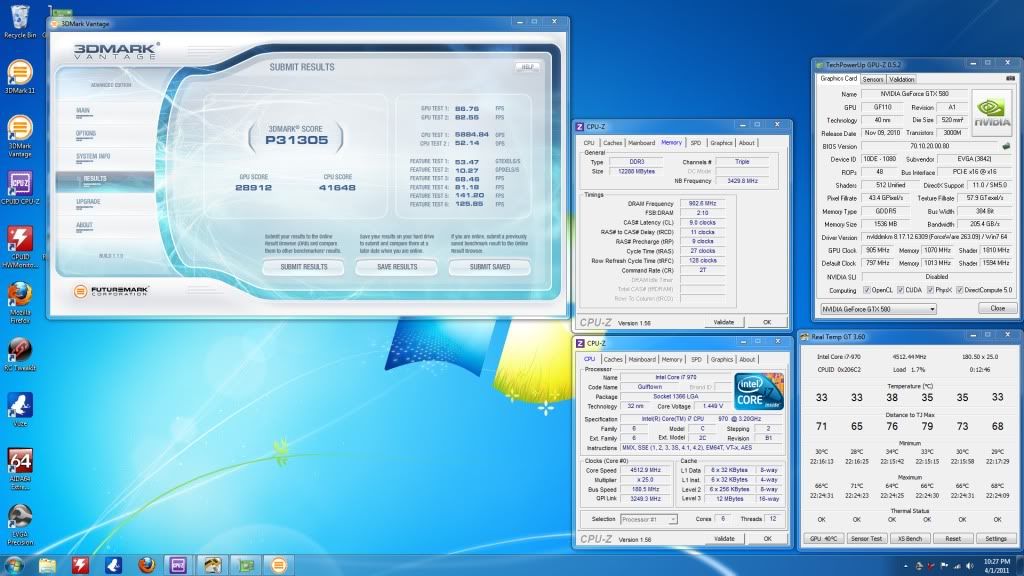The width and height of the screenshot is (1024, 576).
Task: Click the Help button in 3DMark Vantage
Action: [527, 67]
